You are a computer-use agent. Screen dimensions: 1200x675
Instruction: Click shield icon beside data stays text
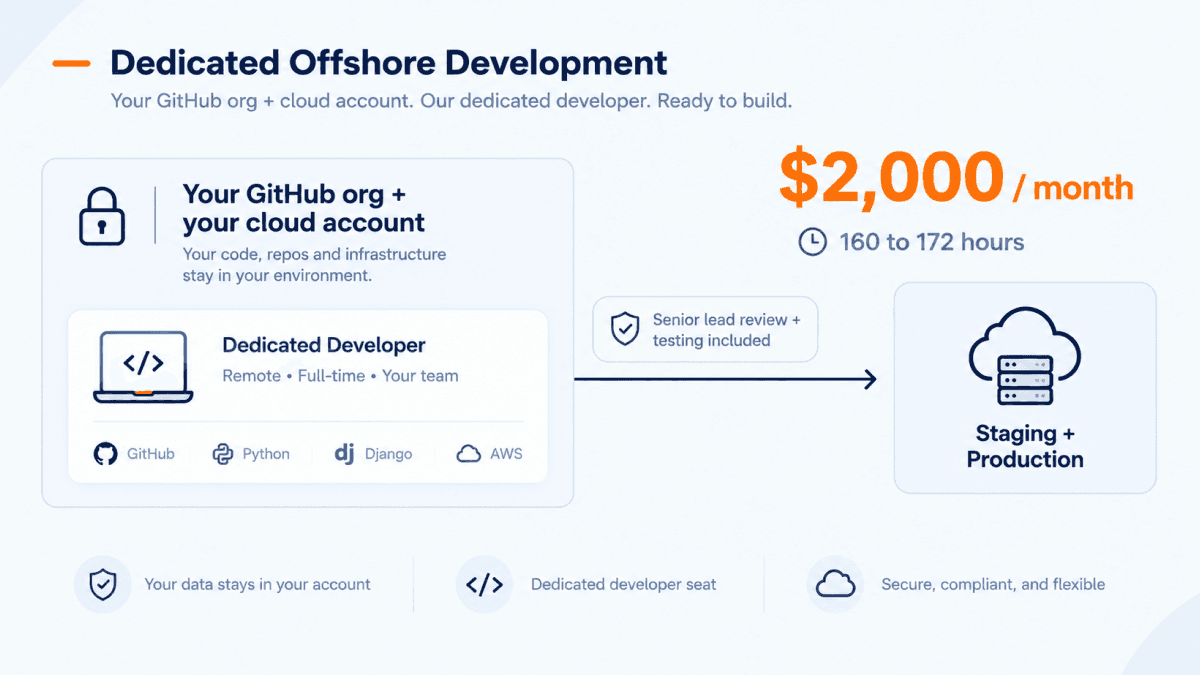pos(102,584)
